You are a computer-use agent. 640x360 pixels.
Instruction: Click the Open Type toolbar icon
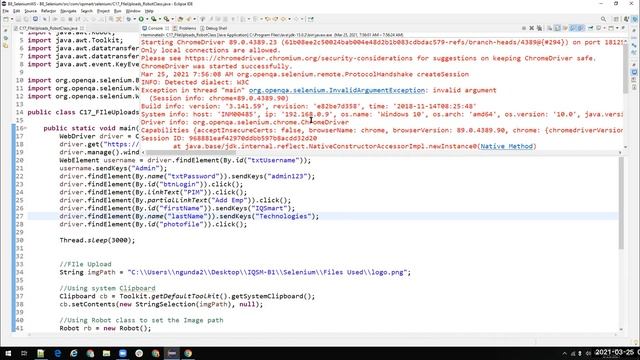(x=180, y=19)
